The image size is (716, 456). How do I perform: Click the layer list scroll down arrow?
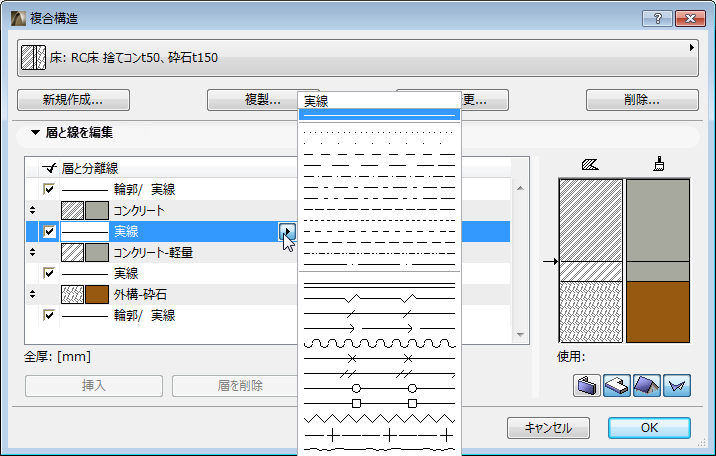click(x=520, y=335)
